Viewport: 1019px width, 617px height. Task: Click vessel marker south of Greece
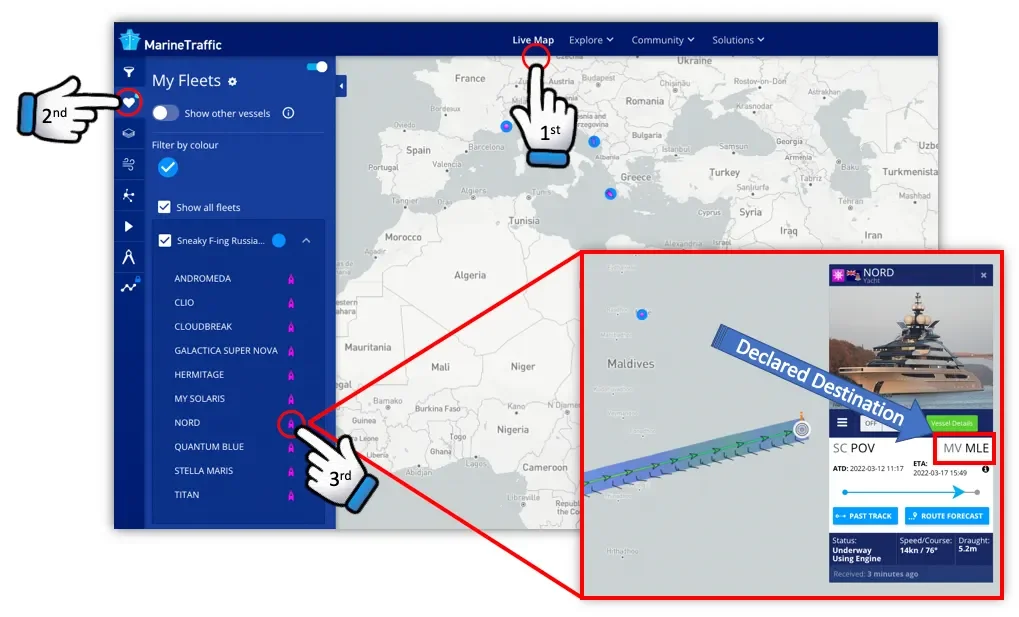[610, 194]
